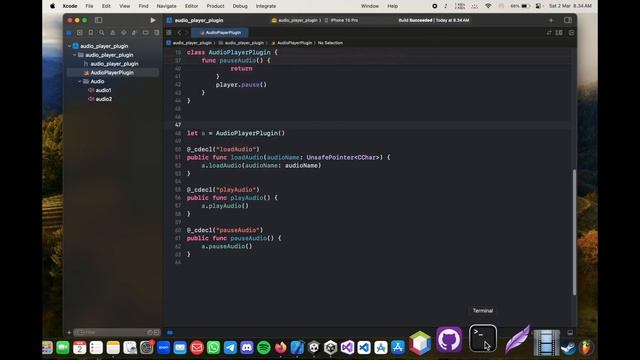
Task: Click the Build Succeeded status text
Action: coord(433,20)
